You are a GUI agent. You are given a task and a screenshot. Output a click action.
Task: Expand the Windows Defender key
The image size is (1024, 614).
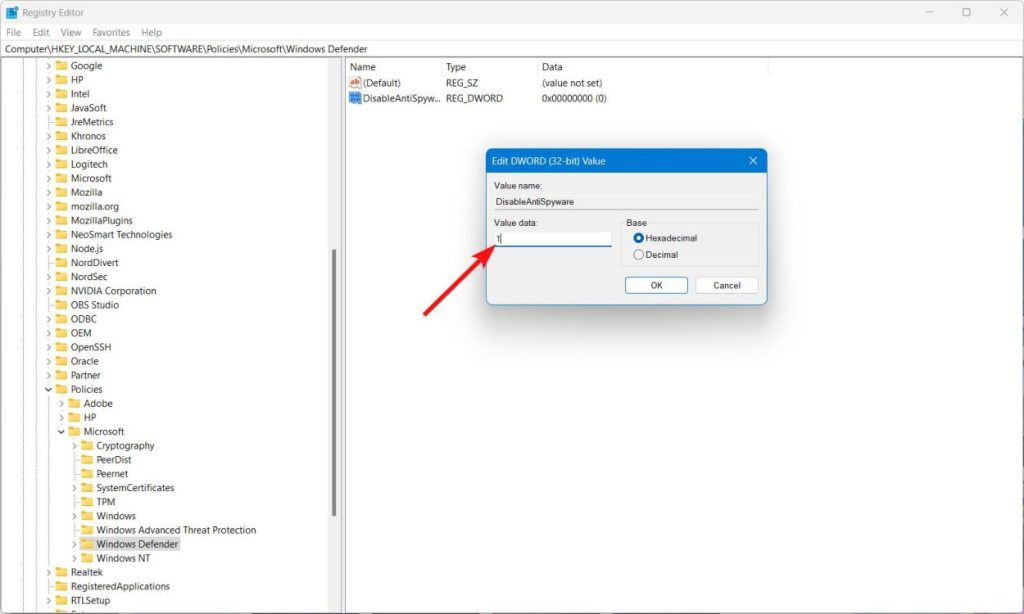[74, 544]
